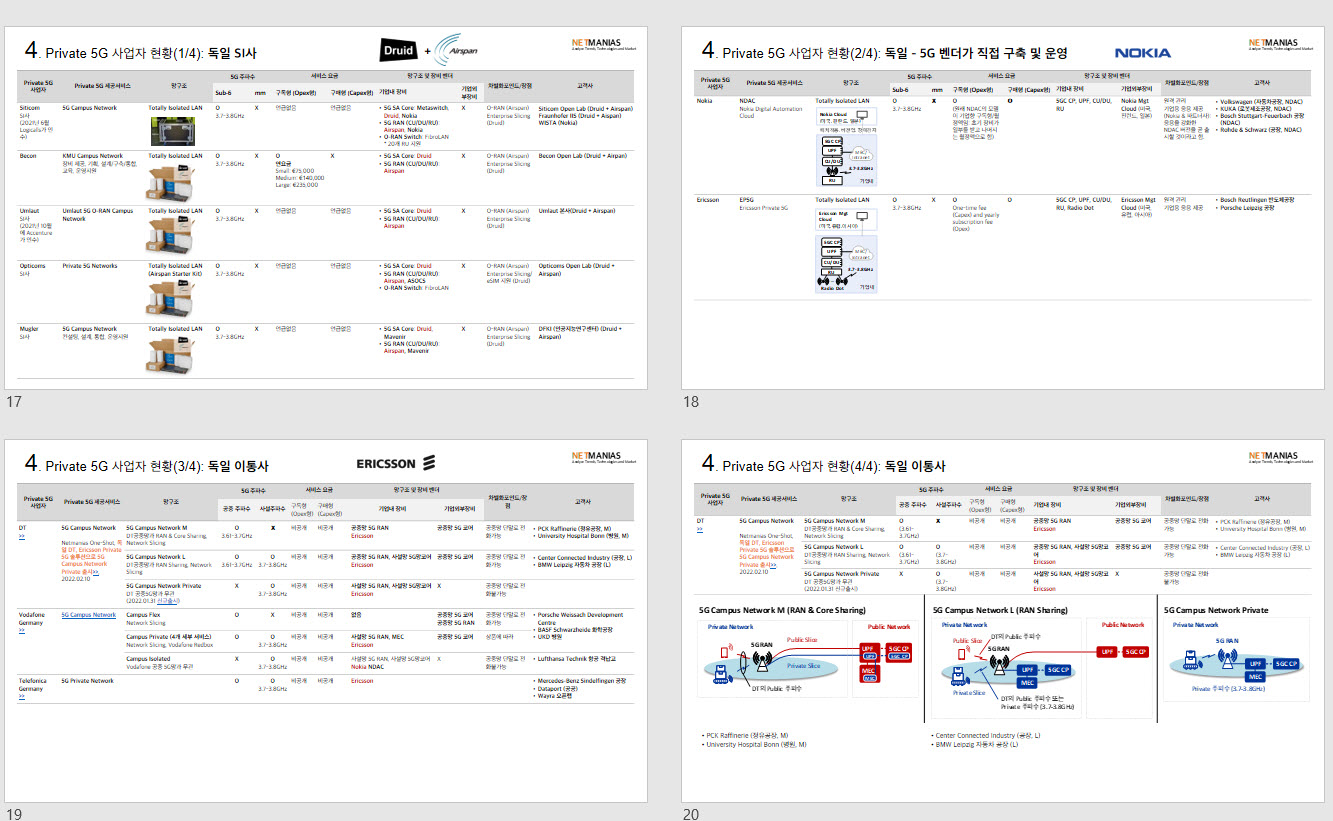Click 'Campus Private (4개 세부 서비스)' text
The height and width of the screenshot is (821, 1333).
168,636
